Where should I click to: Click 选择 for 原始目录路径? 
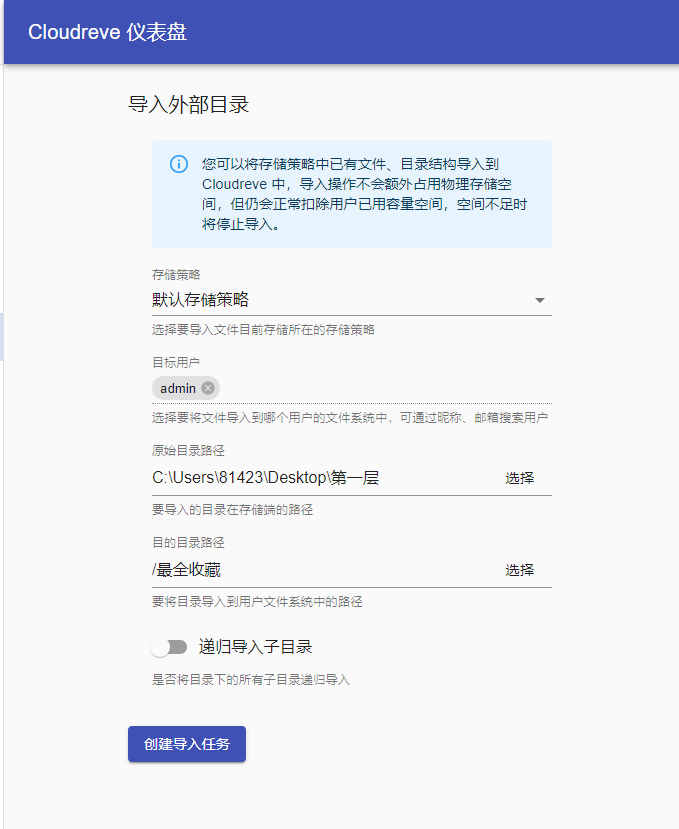(519, 478)
